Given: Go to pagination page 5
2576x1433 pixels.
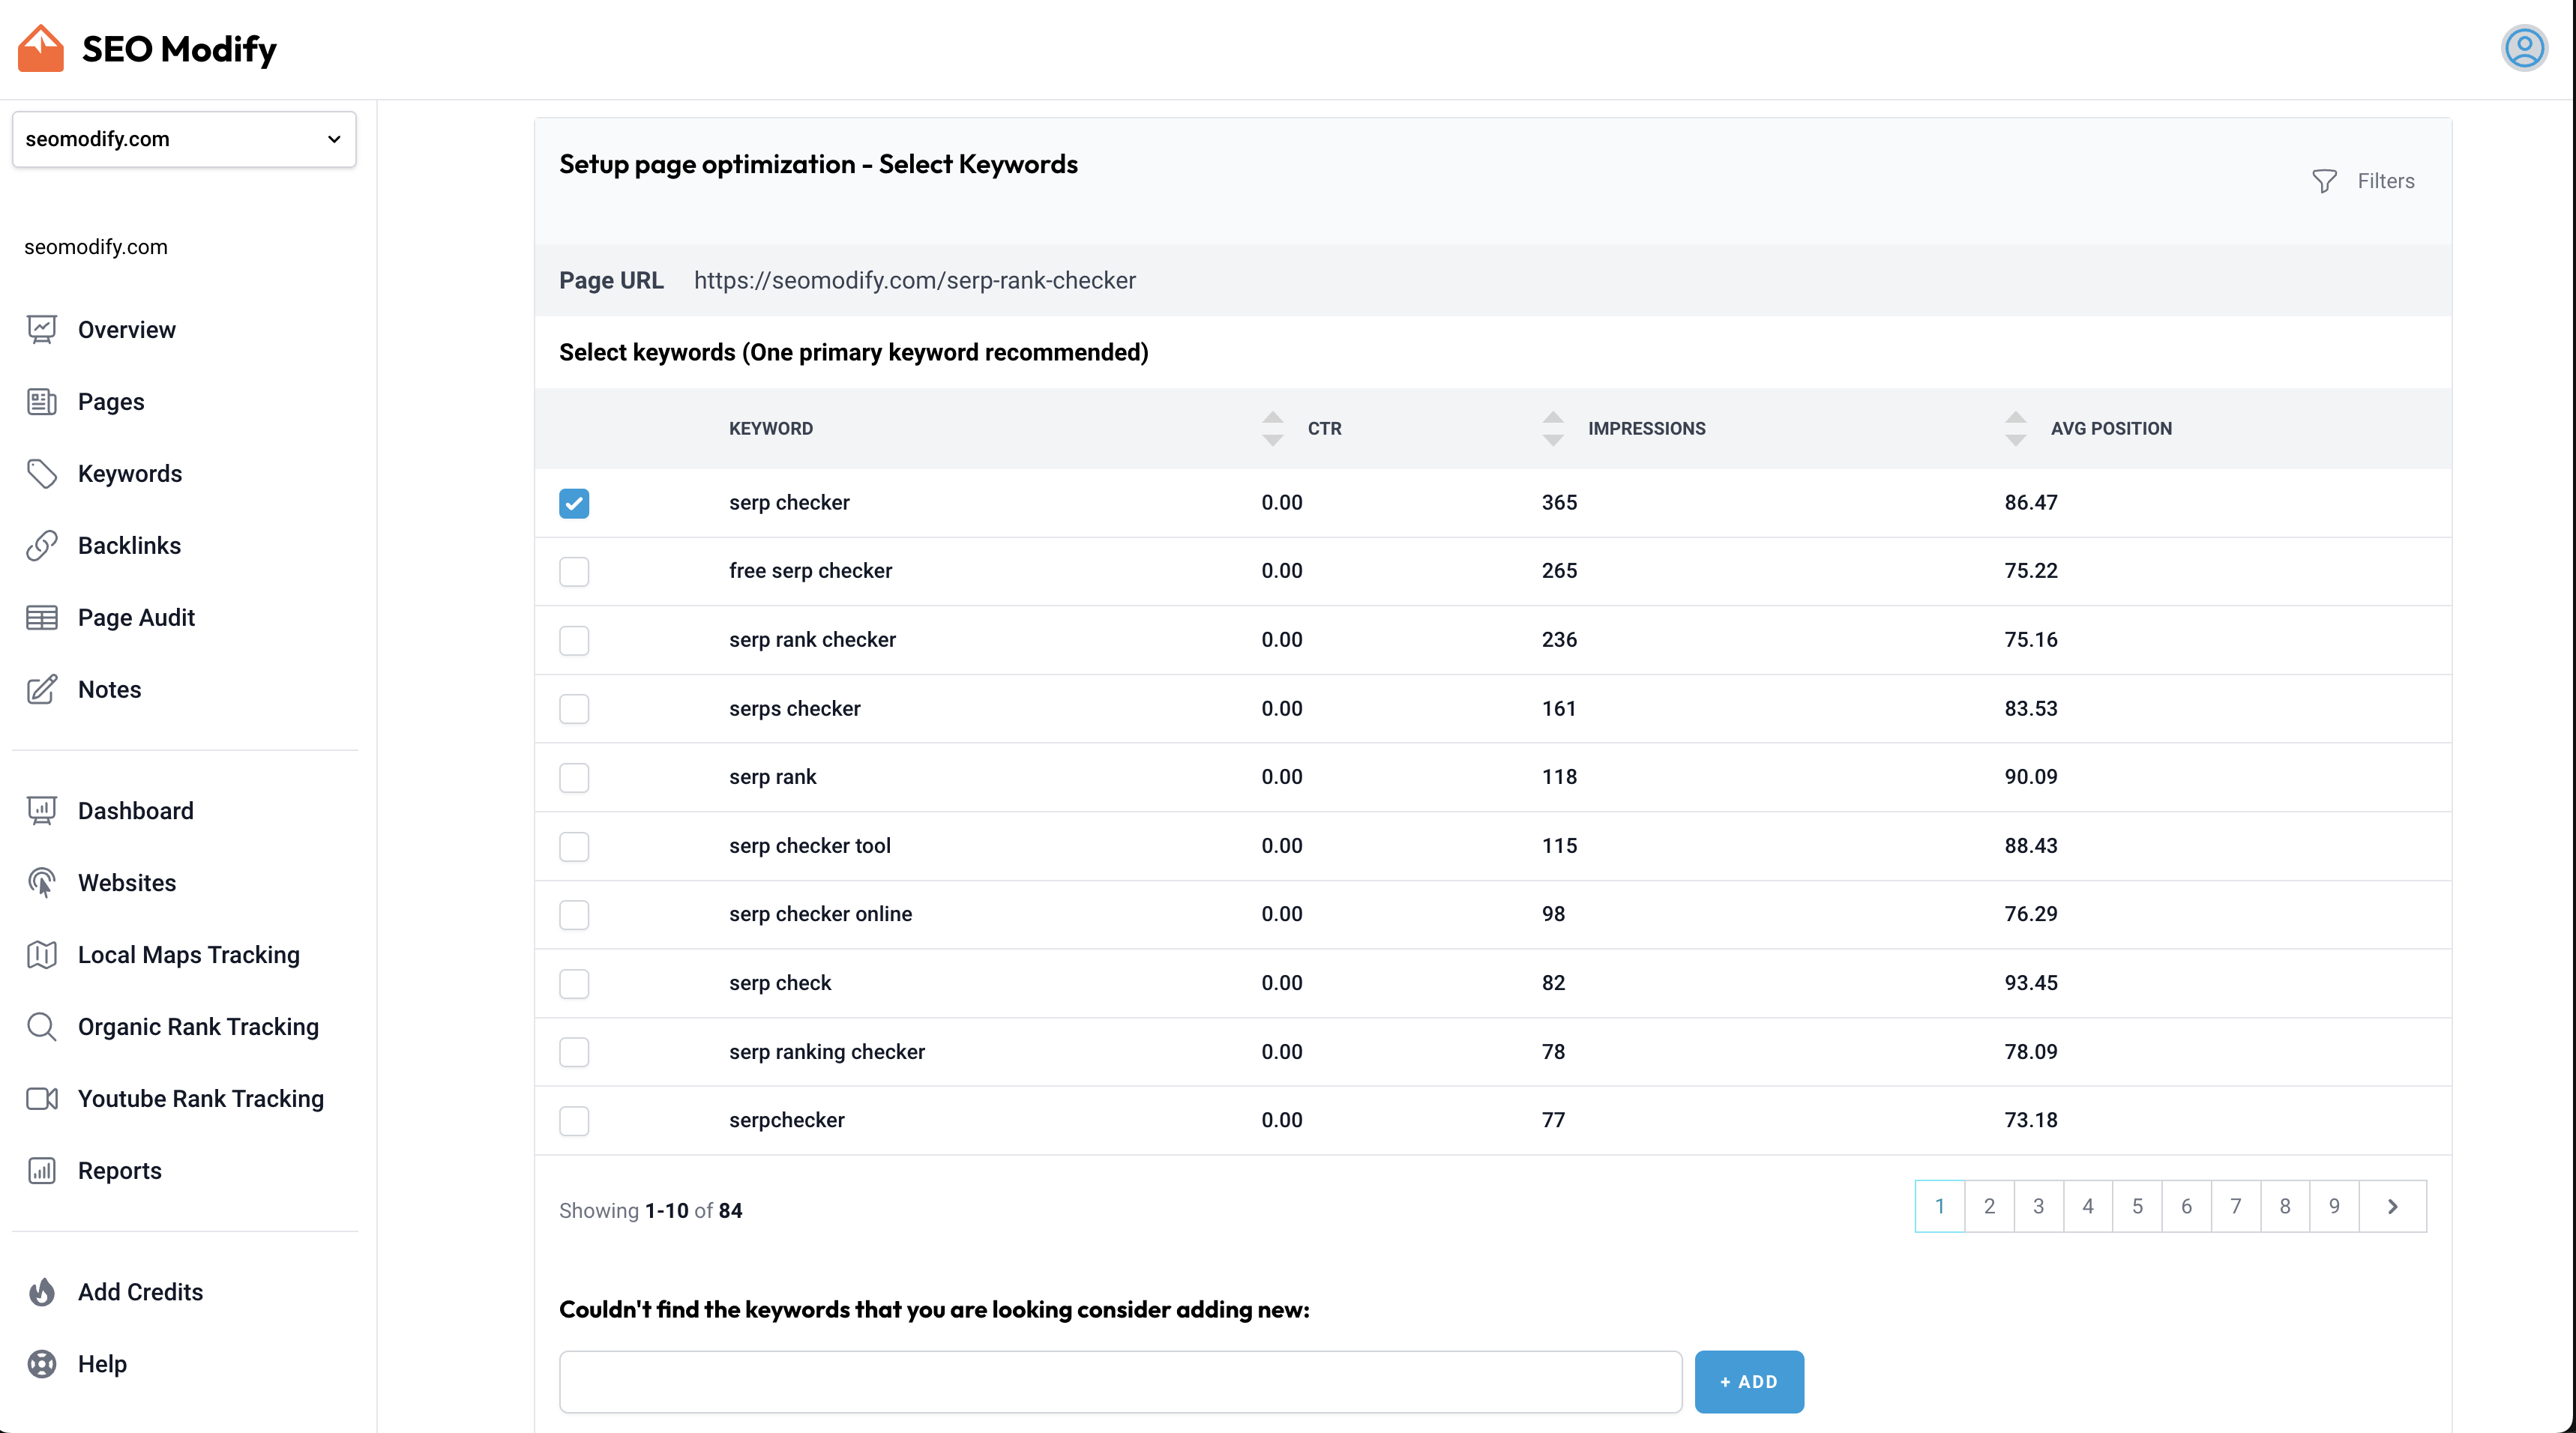Looking at the screenshot, I should click(2137, 1206).
